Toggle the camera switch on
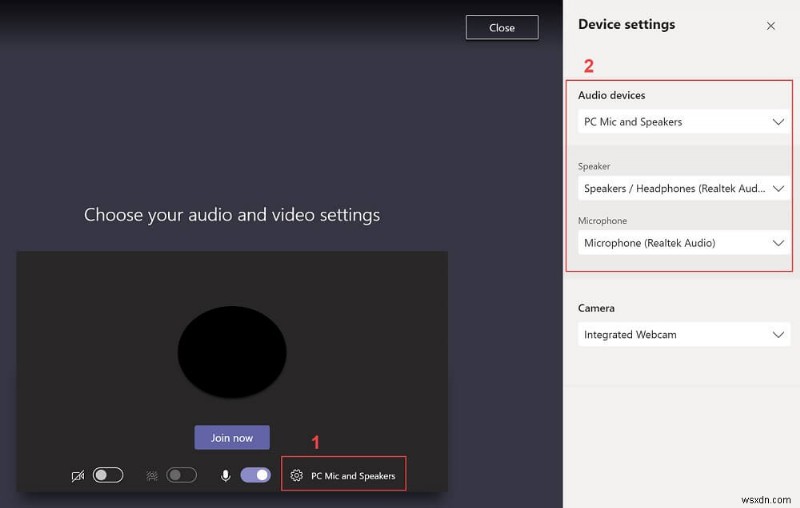 108,475
